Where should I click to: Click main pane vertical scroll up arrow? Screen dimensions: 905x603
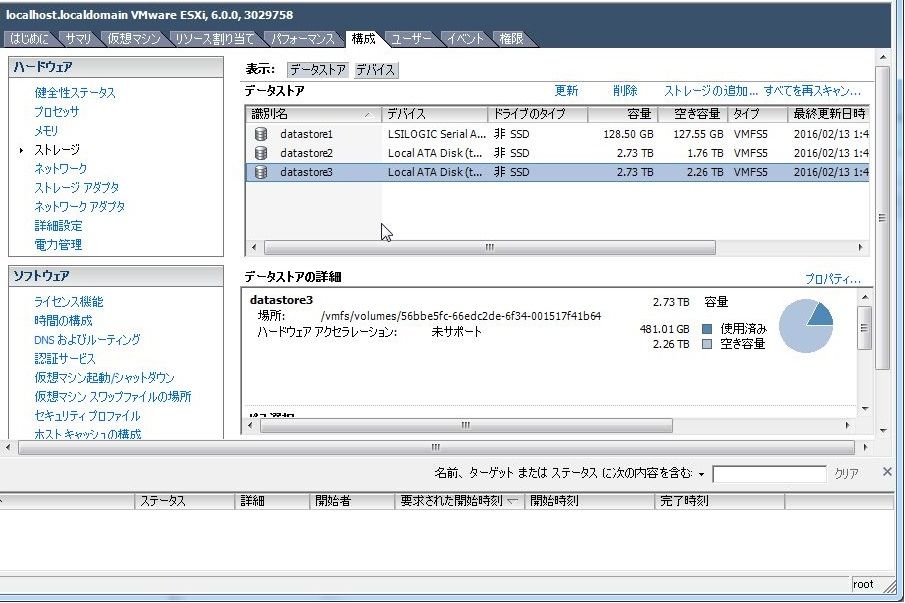882,57
